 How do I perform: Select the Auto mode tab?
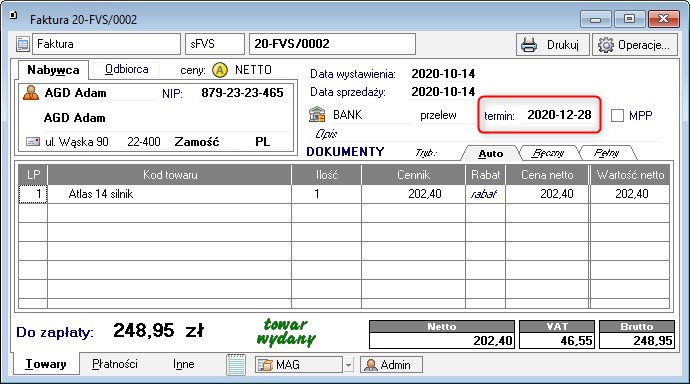click(x=490, y=153)
